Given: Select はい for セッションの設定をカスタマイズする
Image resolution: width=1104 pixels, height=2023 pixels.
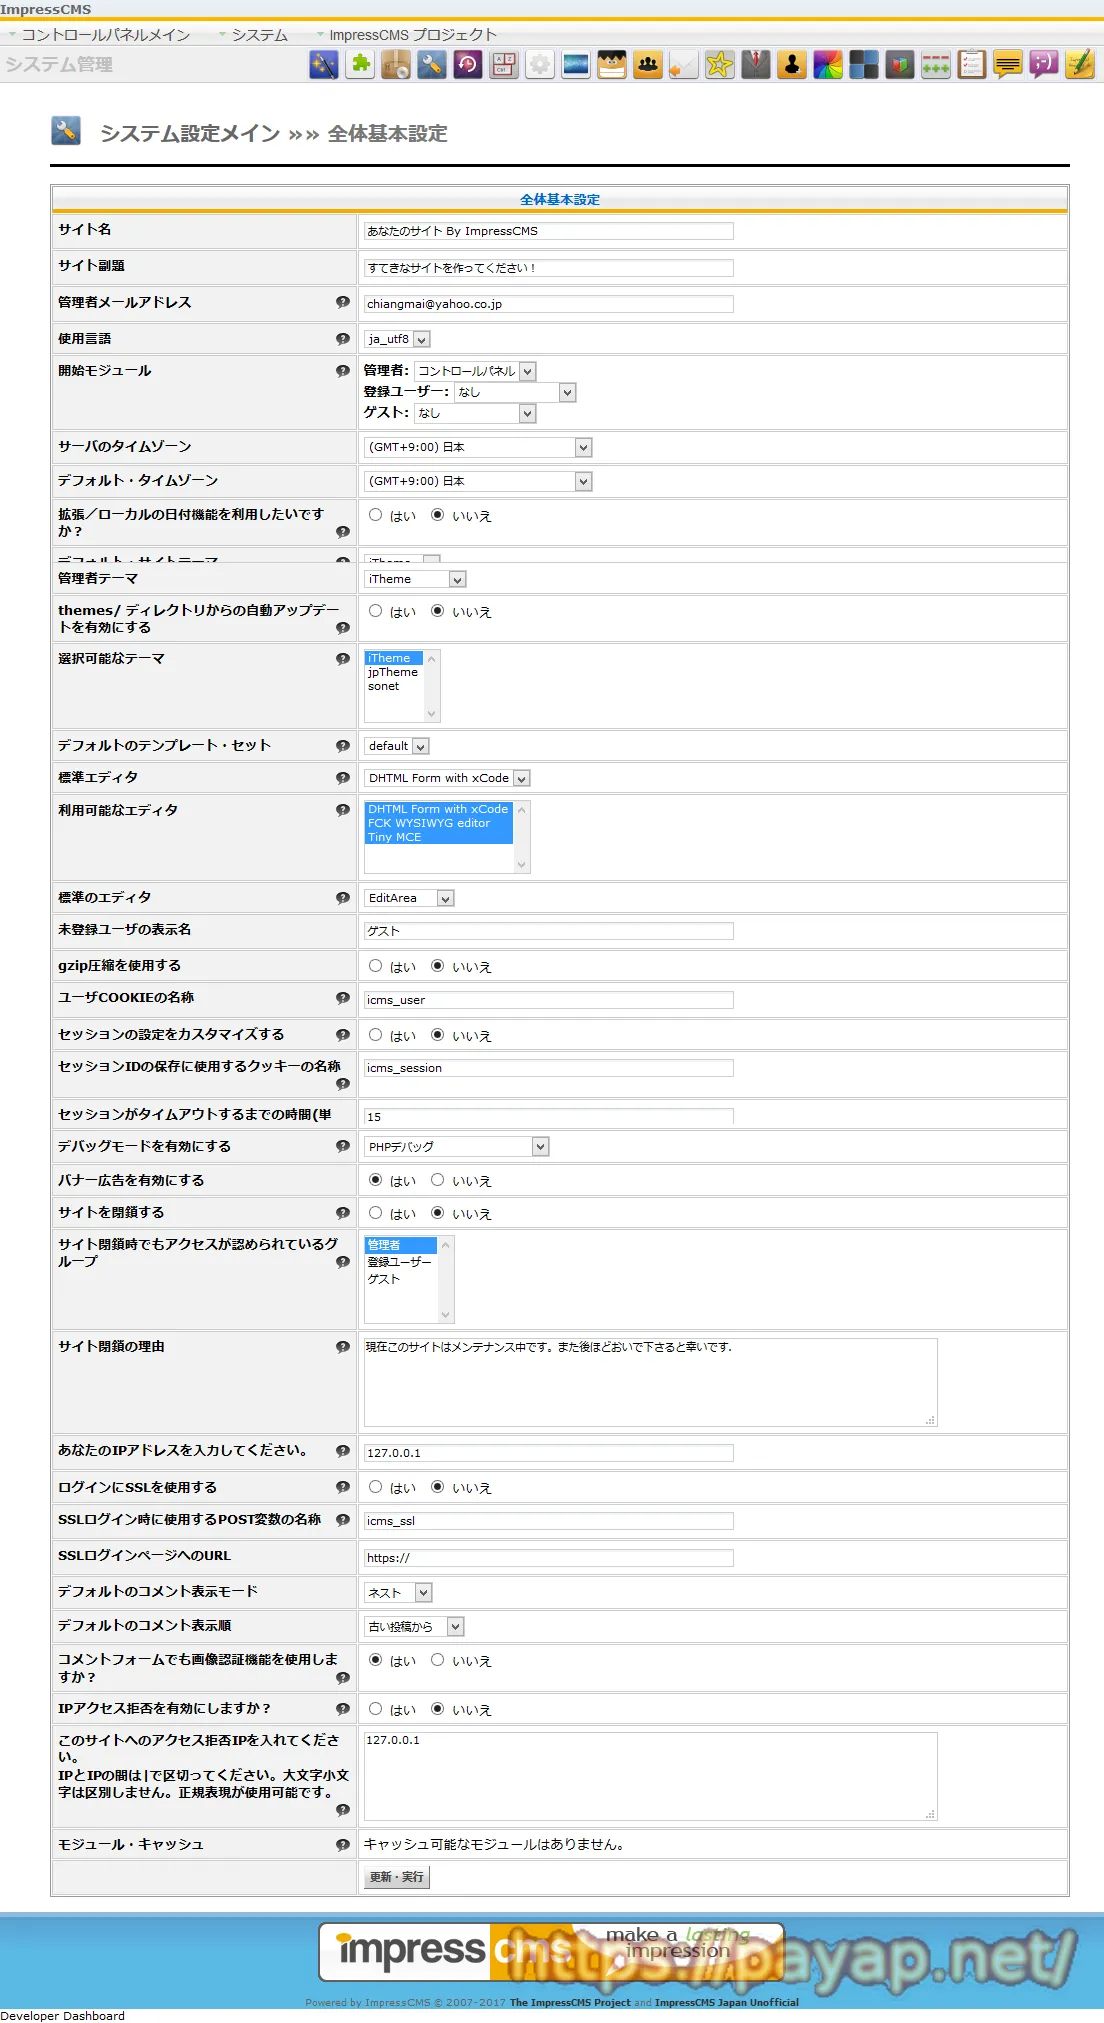Looking at the screenshot, I should pyautogui.click(x=376, y=1035).
